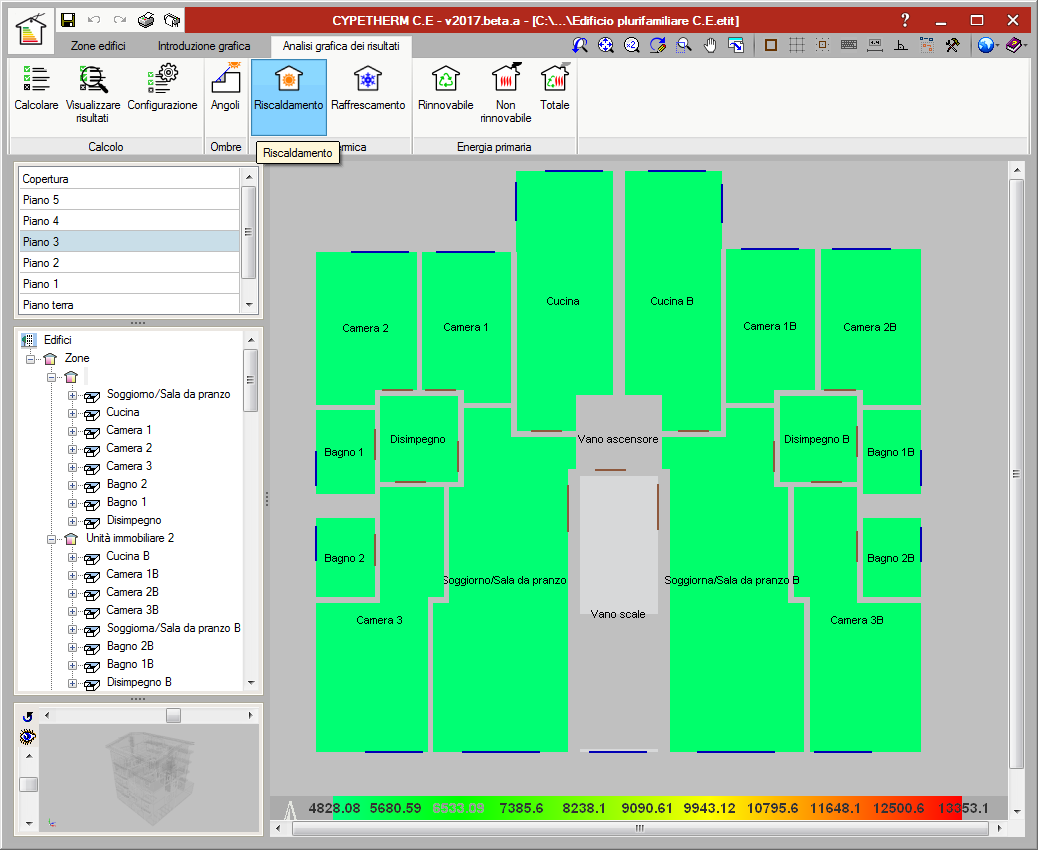This screenshot has width=1038, height=850.
Task: Click the 3D view reset rotation icon
Action: 27,717
